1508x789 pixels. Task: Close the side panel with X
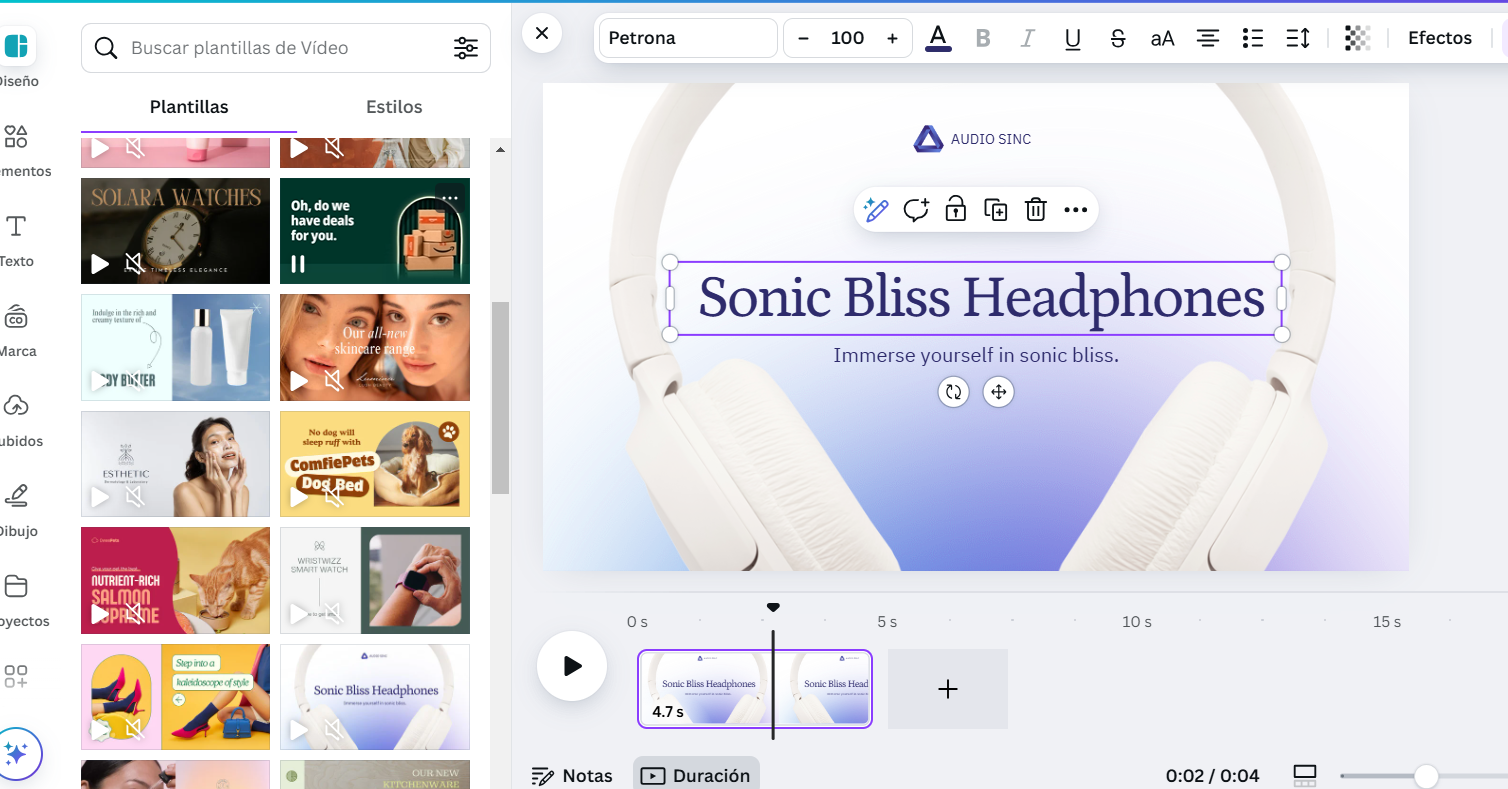click(x=542, y=34)
